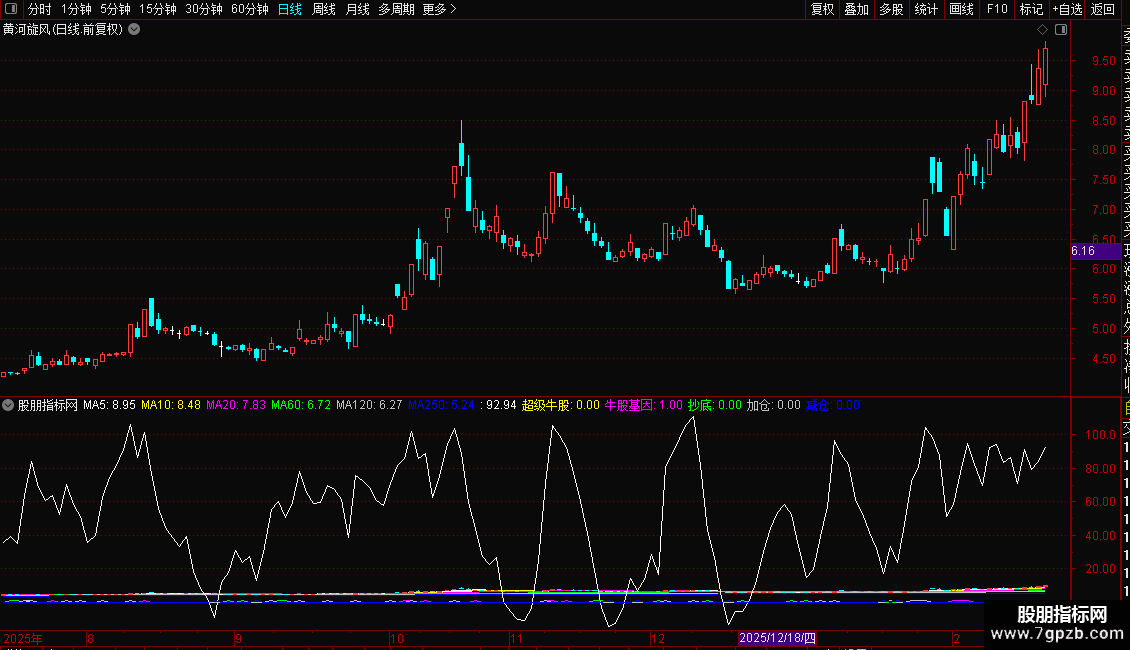Switch to 周线 weekly chart
1130x650 pixels.
point(324,9)
